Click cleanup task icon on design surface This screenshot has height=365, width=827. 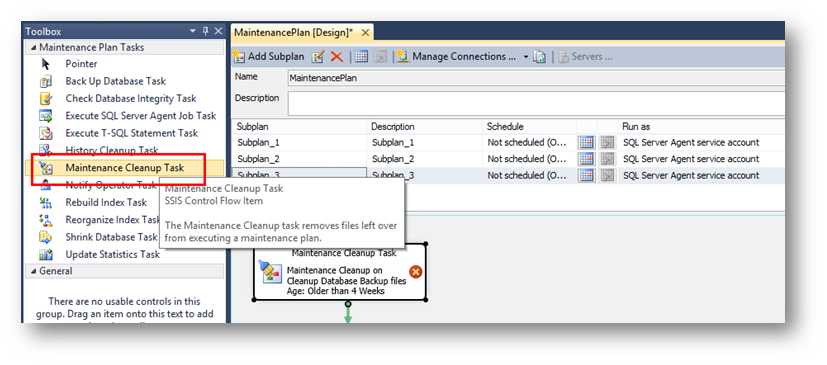[271, 273]
